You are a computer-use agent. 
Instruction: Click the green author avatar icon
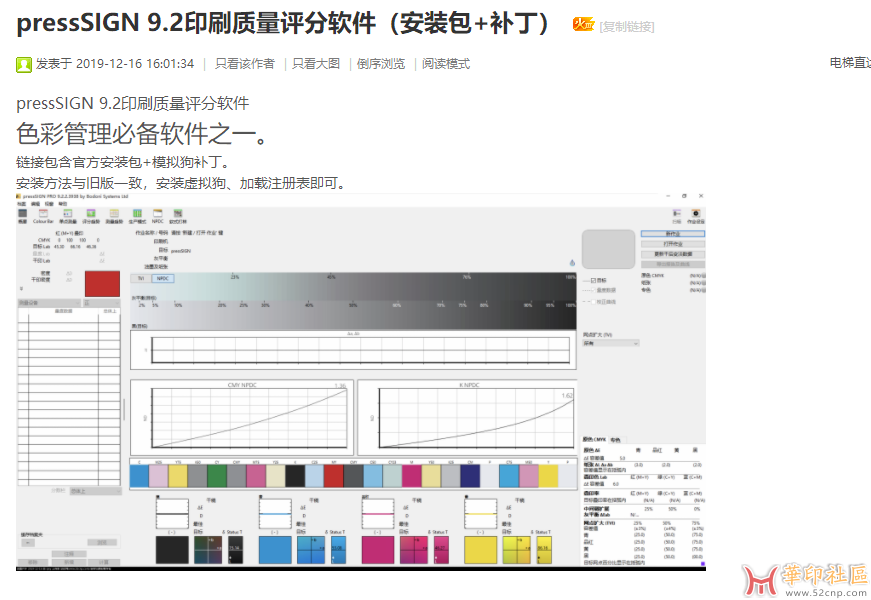pos(24,64)
